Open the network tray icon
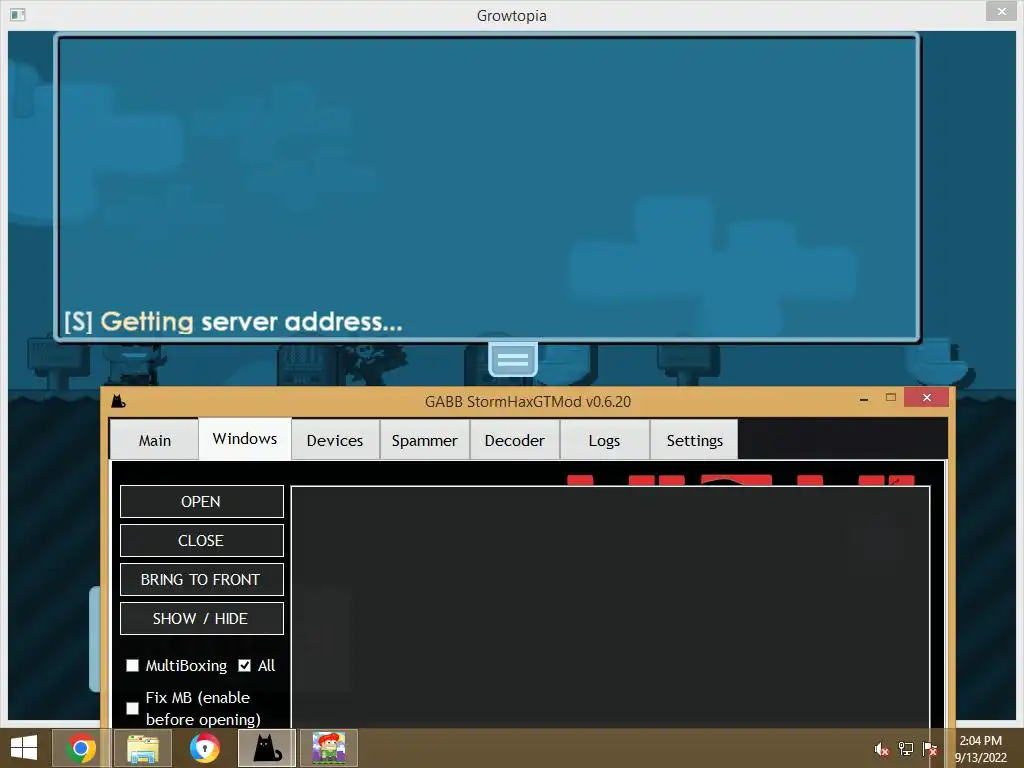 pyautogui.click(x=906, y=749)
